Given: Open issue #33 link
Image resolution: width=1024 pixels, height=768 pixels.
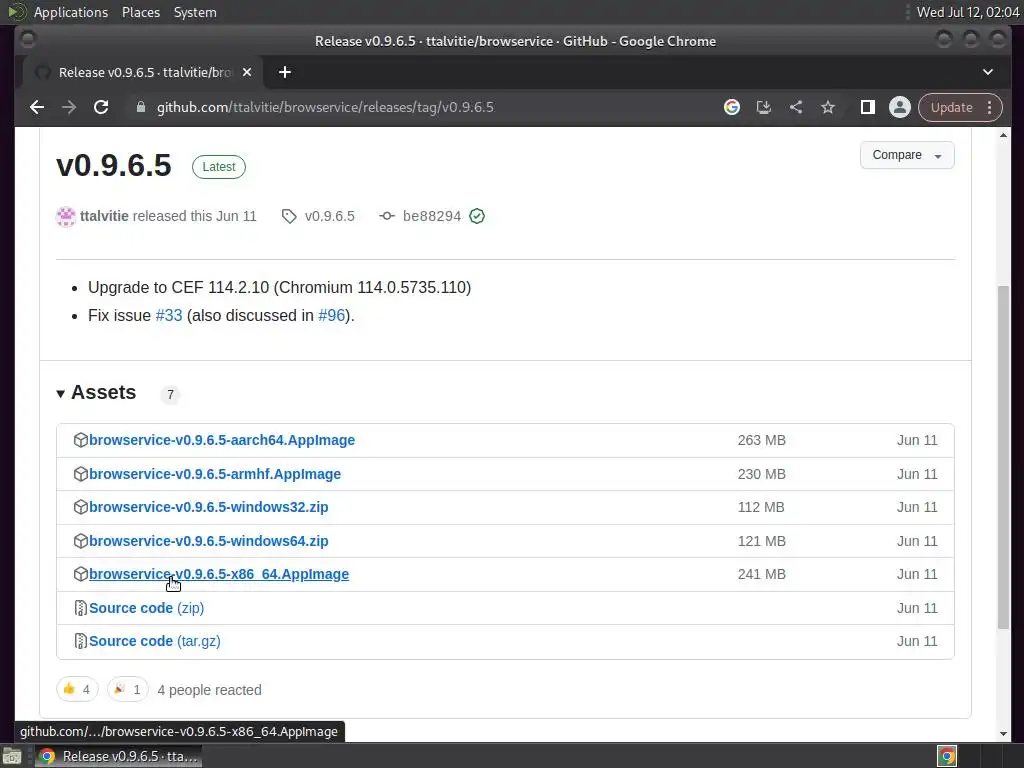Looking at the screenshot, I should (168, 315).
